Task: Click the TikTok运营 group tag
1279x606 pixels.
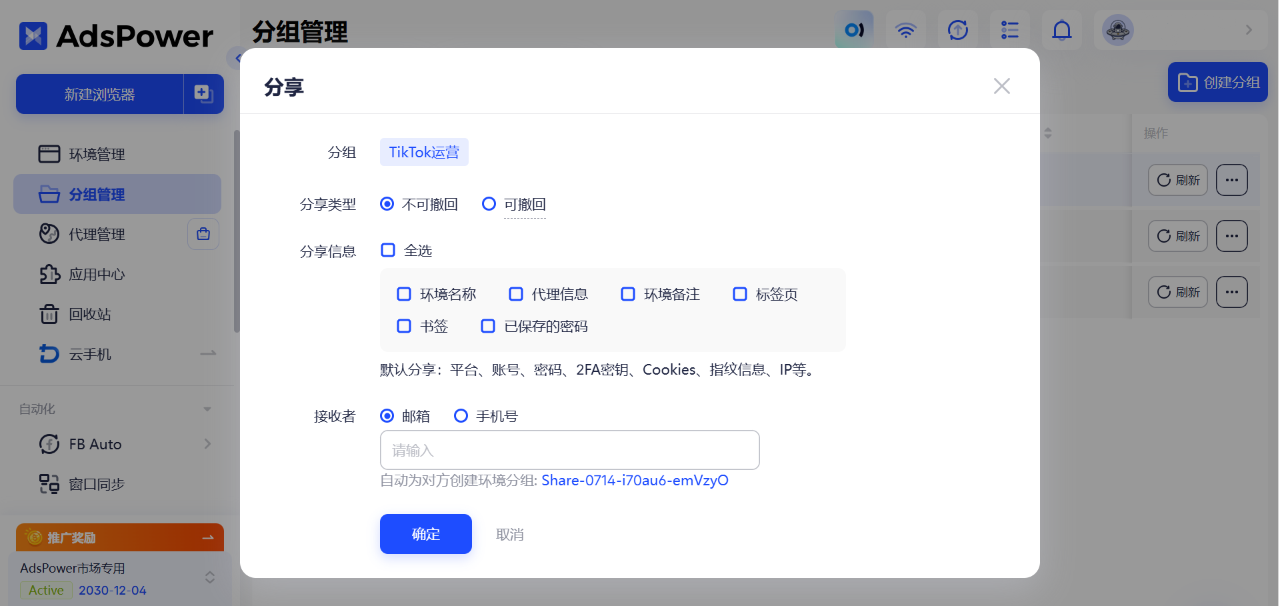Action: [x=425, y=152]
